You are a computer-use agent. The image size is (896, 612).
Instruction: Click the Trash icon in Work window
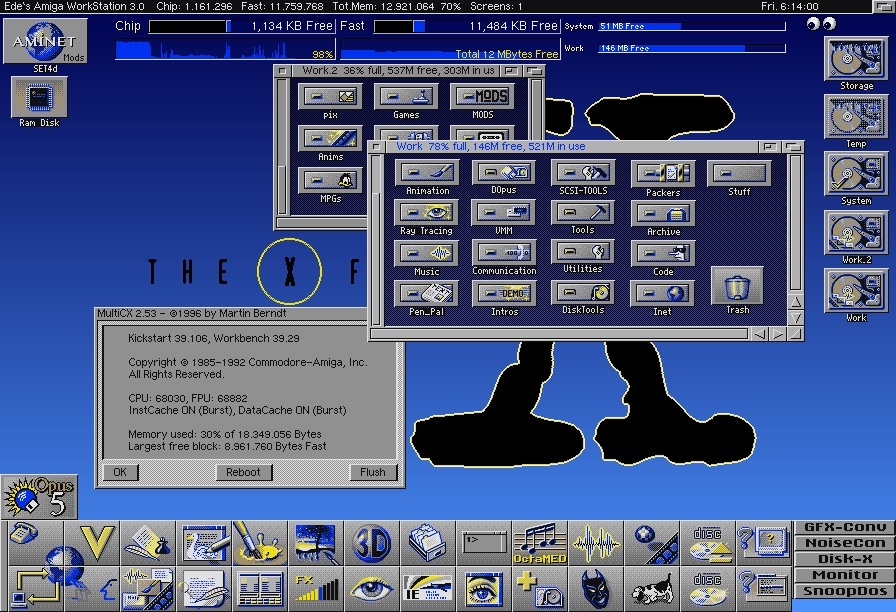pyautogui.click(x=737, y=287)
